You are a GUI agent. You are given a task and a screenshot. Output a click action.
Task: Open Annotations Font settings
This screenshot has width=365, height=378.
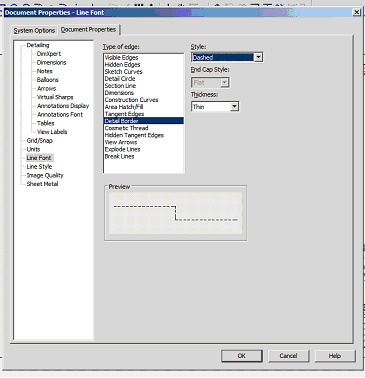60,114
